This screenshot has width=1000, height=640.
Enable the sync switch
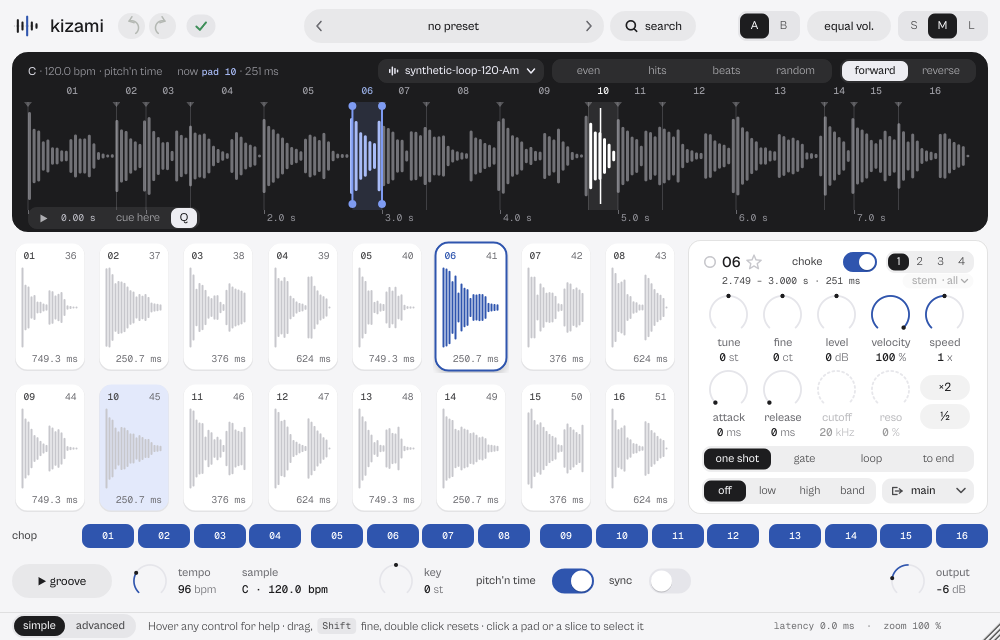coord(670,581)
